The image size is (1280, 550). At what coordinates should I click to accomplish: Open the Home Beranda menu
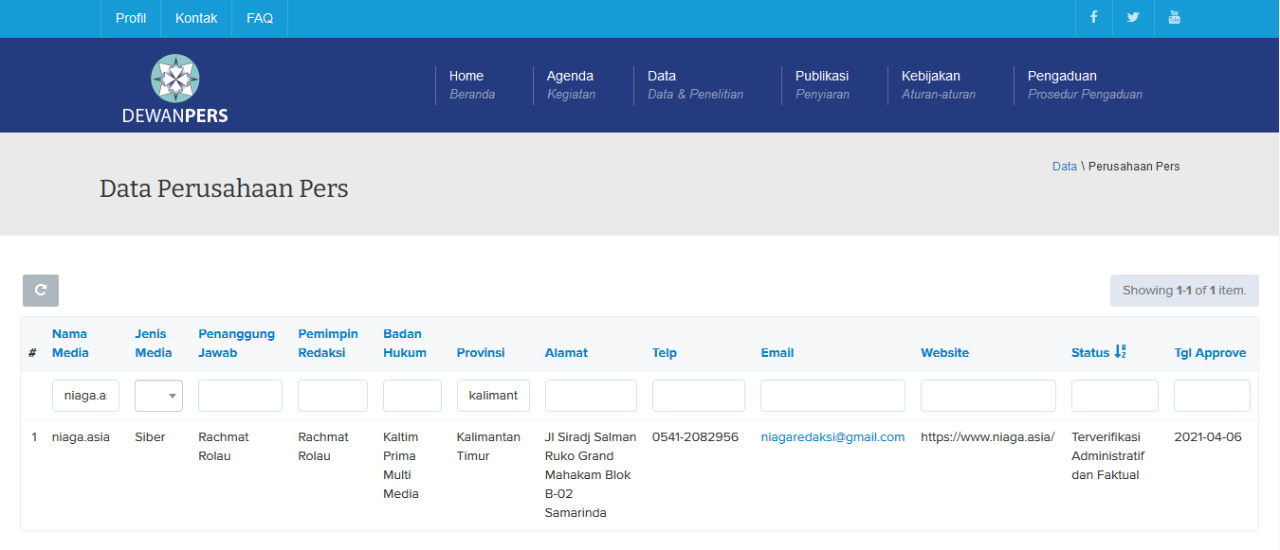coord(472,85)
